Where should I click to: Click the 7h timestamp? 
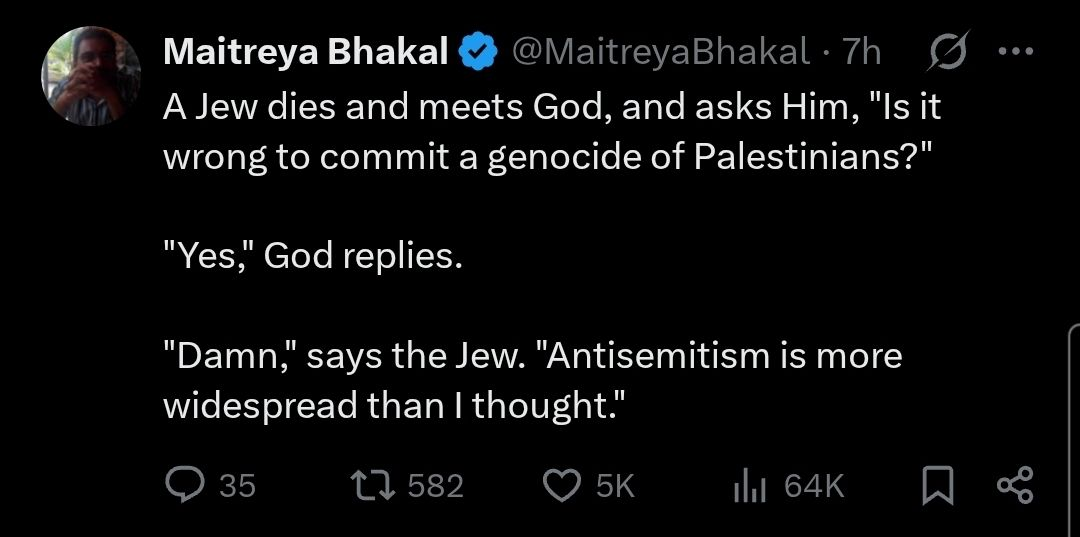coord(862,53)
